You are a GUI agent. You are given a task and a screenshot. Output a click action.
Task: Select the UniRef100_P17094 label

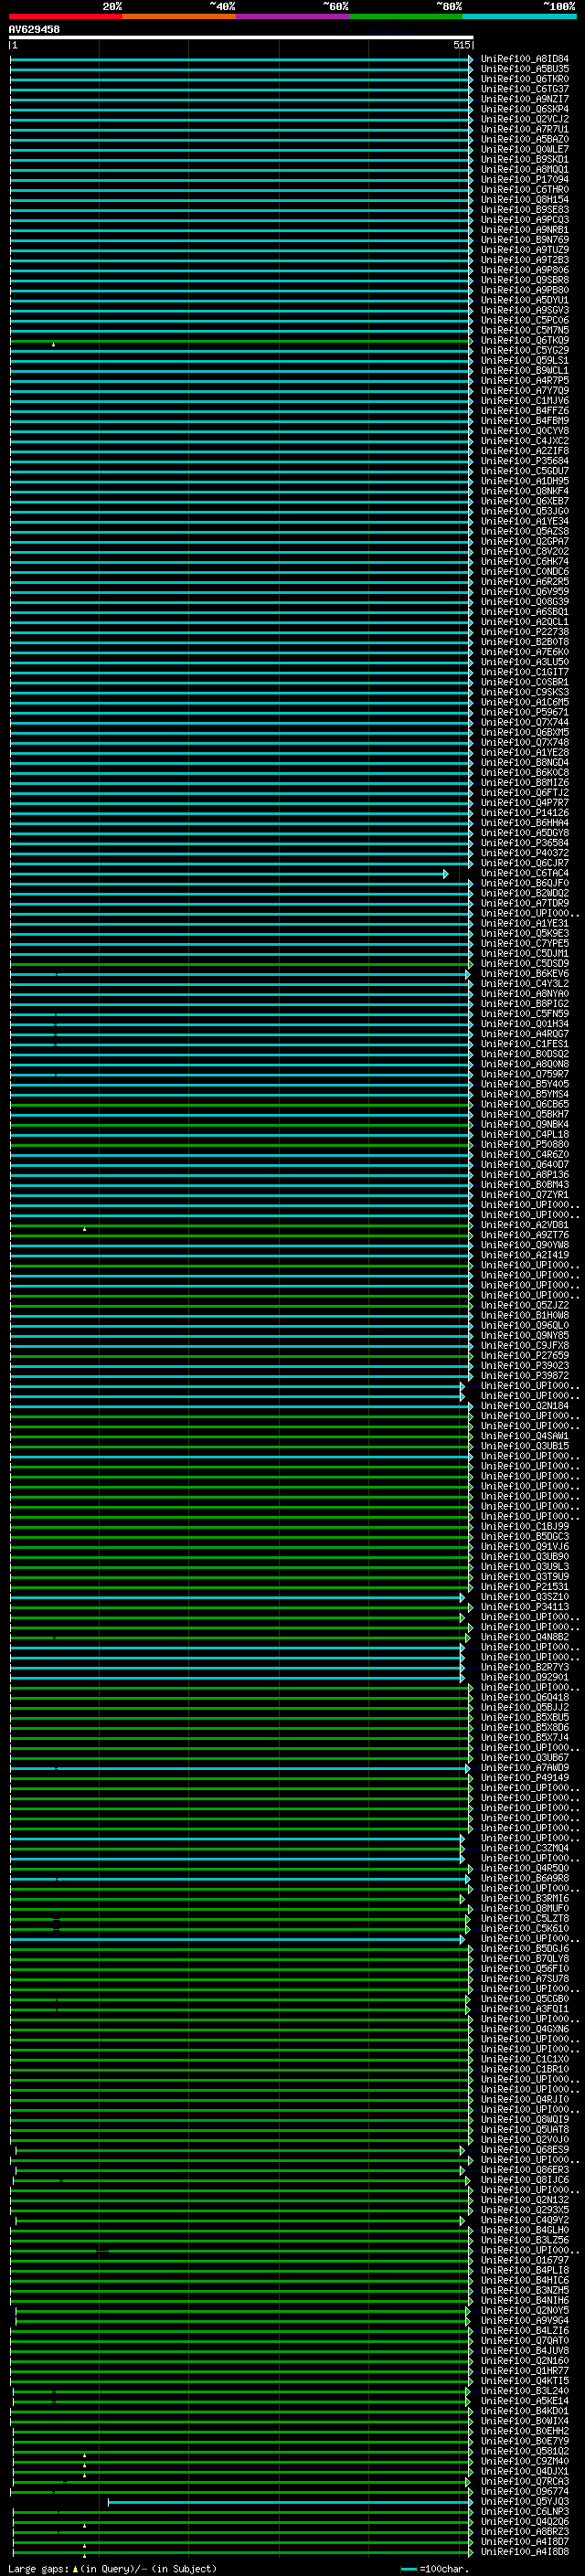[525, 180]
